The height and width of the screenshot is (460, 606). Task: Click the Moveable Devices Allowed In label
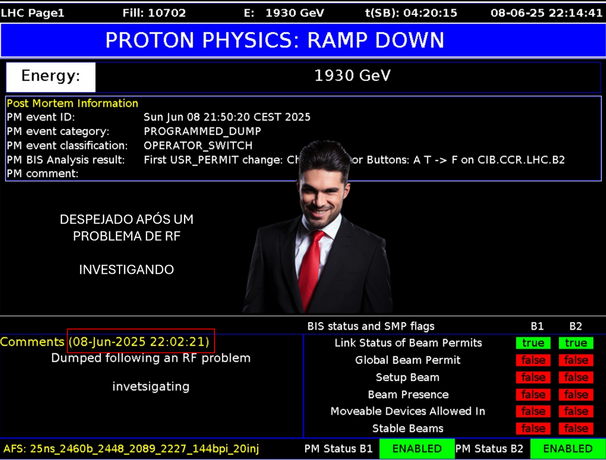[x=408, y=411]
